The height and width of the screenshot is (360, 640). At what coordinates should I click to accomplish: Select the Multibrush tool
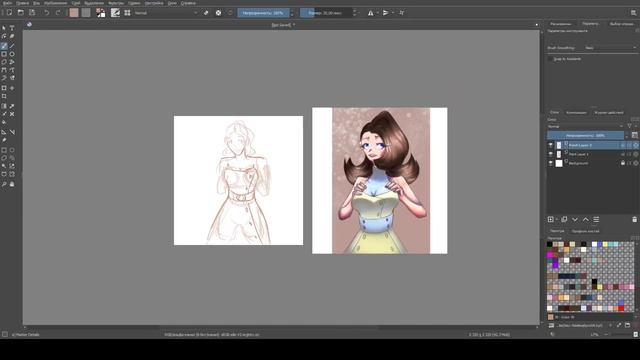pyautogui.click(x=12, y=78)
